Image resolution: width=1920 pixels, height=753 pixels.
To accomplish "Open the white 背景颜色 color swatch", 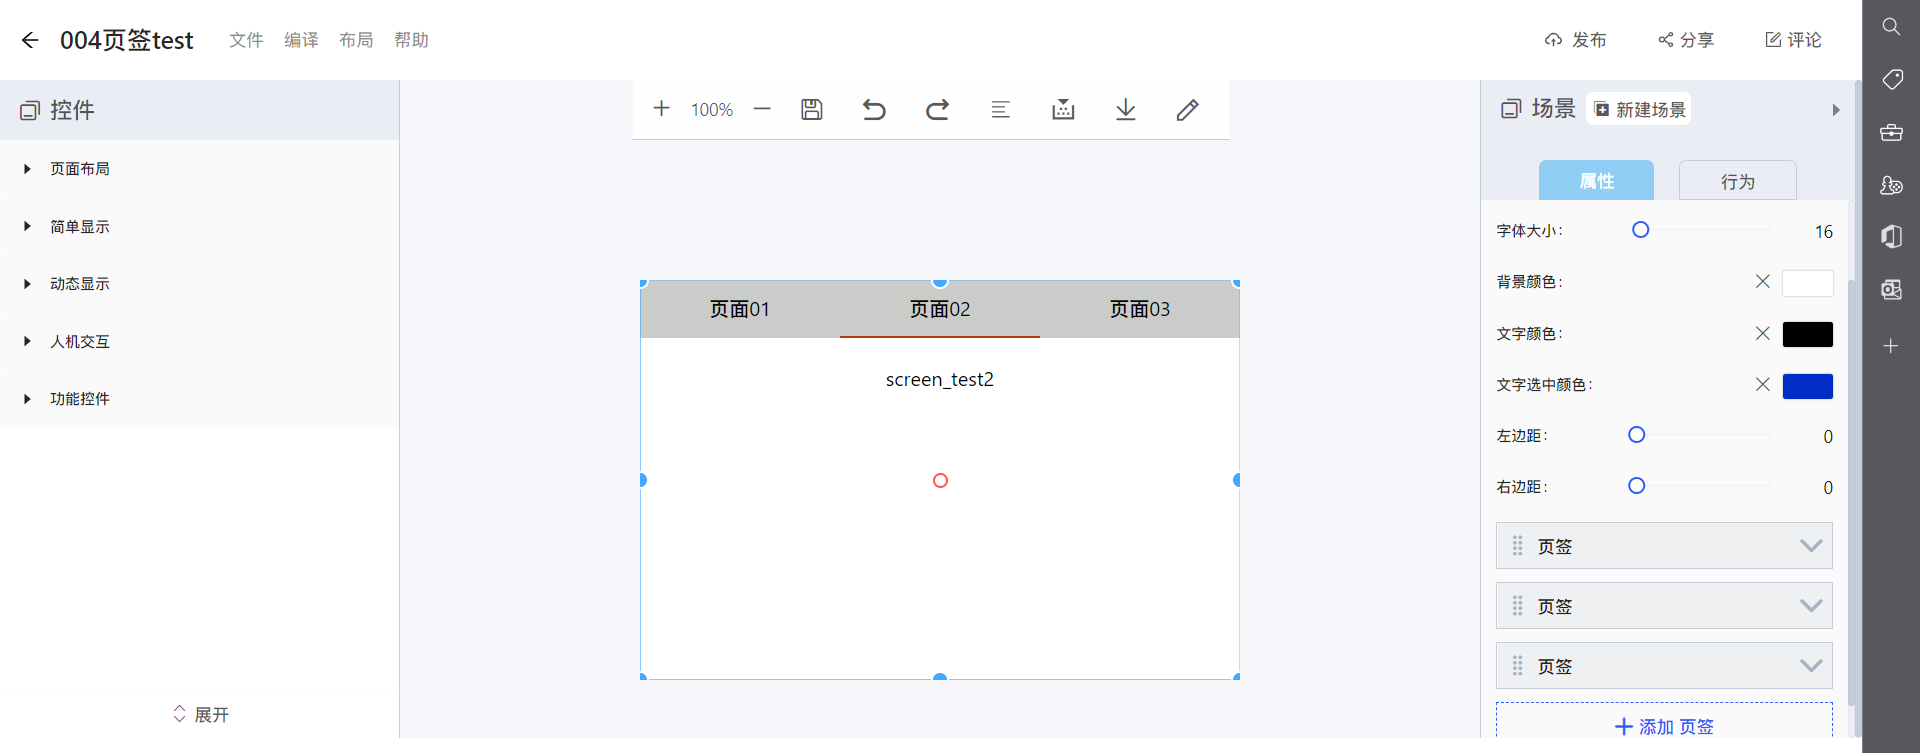I will tap(1808, 283).
